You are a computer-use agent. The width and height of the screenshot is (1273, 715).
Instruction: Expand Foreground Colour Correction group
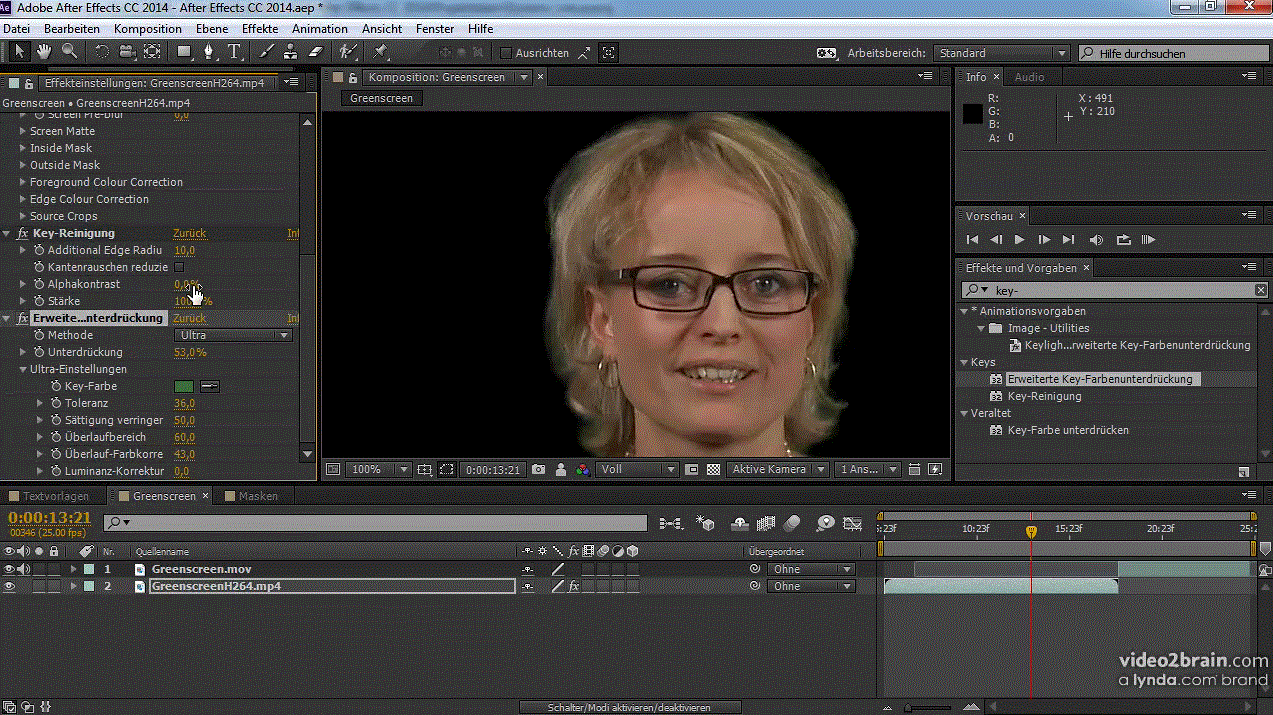23,182
